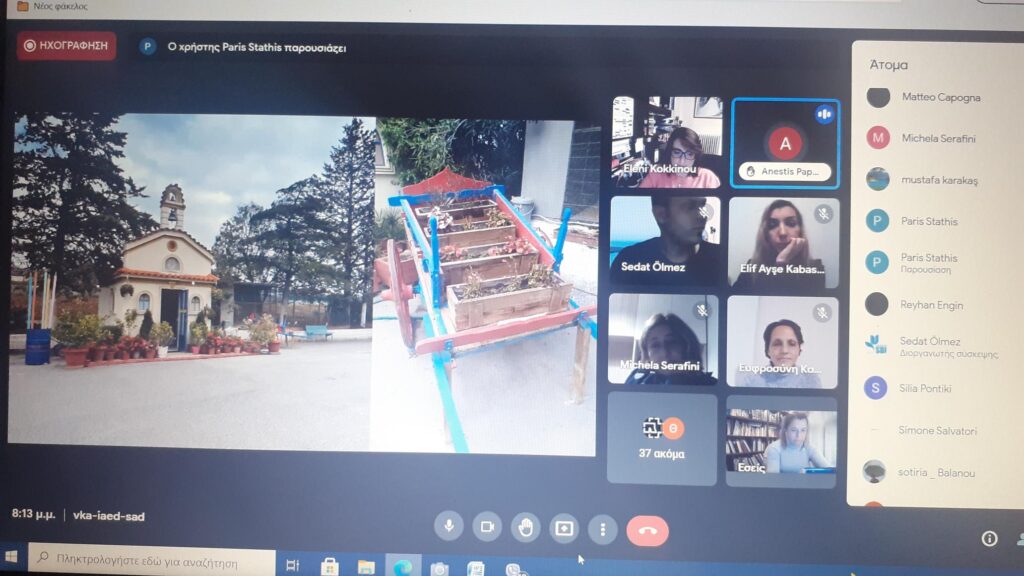The width and height of the screenshot is (1024, 576).
Task: Select your own Εσείς video tile
Action: click(781, 441)
